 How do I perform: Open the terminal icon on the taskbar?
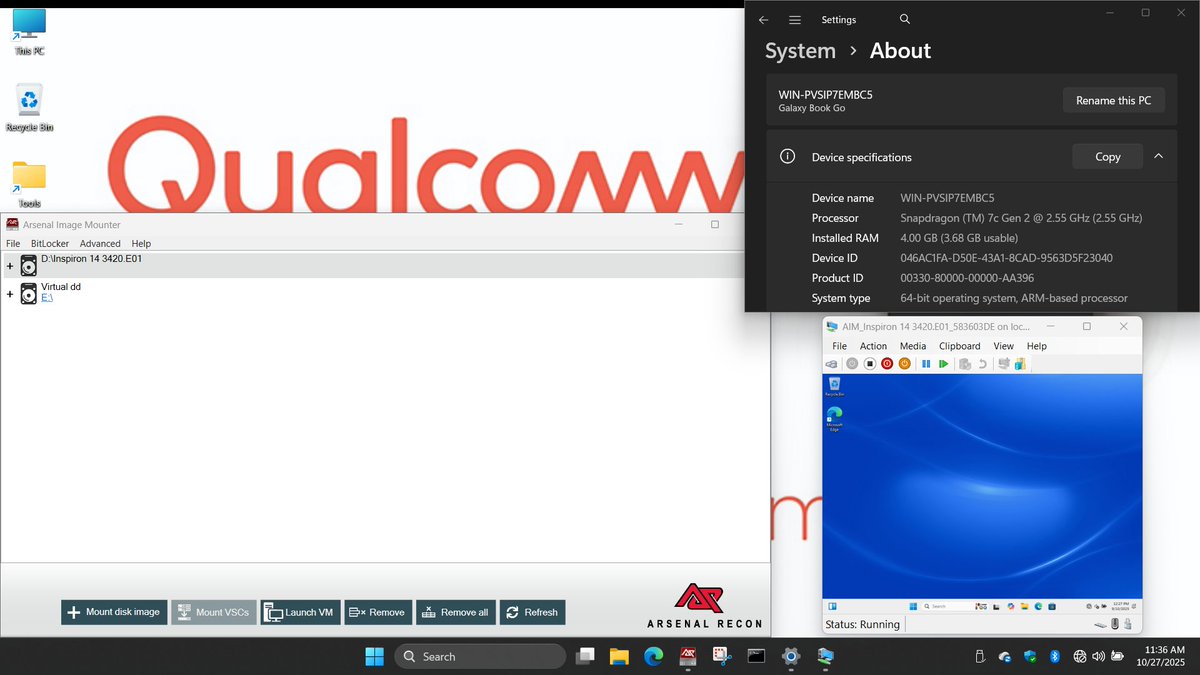coord(757,656)
